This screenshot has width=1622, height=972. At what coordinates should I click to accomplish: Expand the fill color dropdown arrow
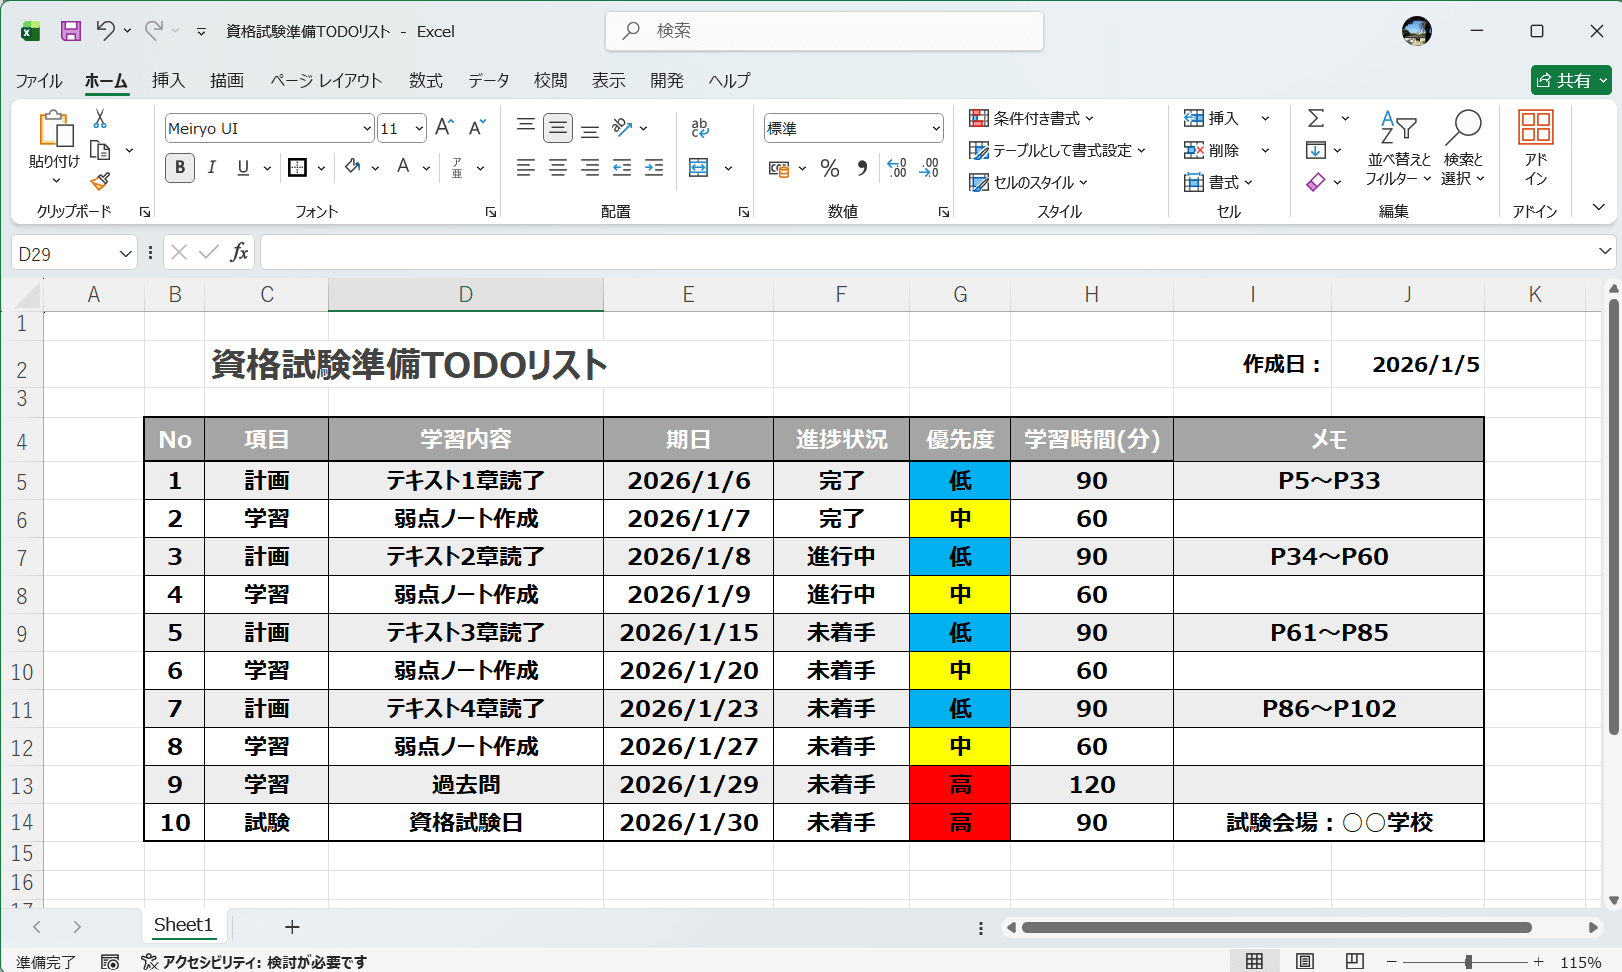(375, 167)
